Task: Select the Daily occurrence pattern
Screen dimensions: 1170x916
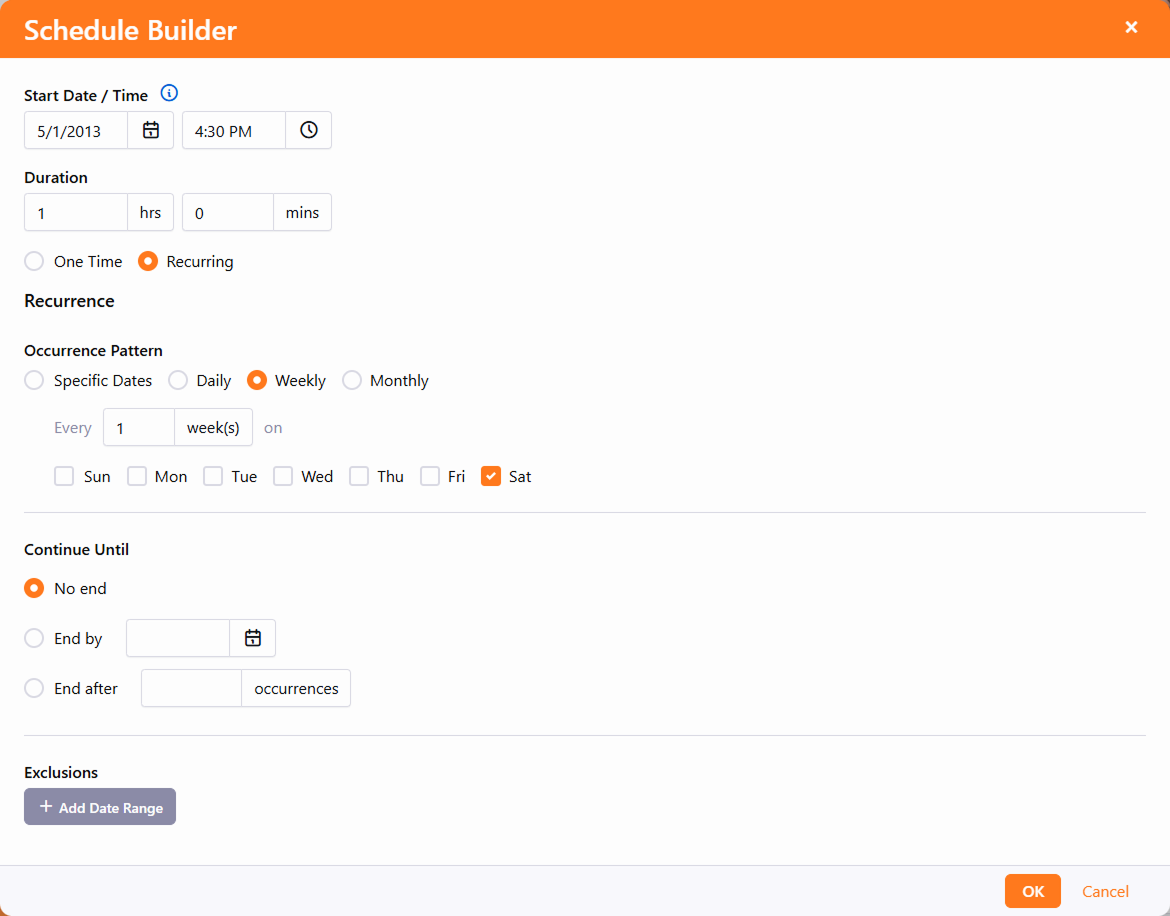Action: [x=178, y=380]
